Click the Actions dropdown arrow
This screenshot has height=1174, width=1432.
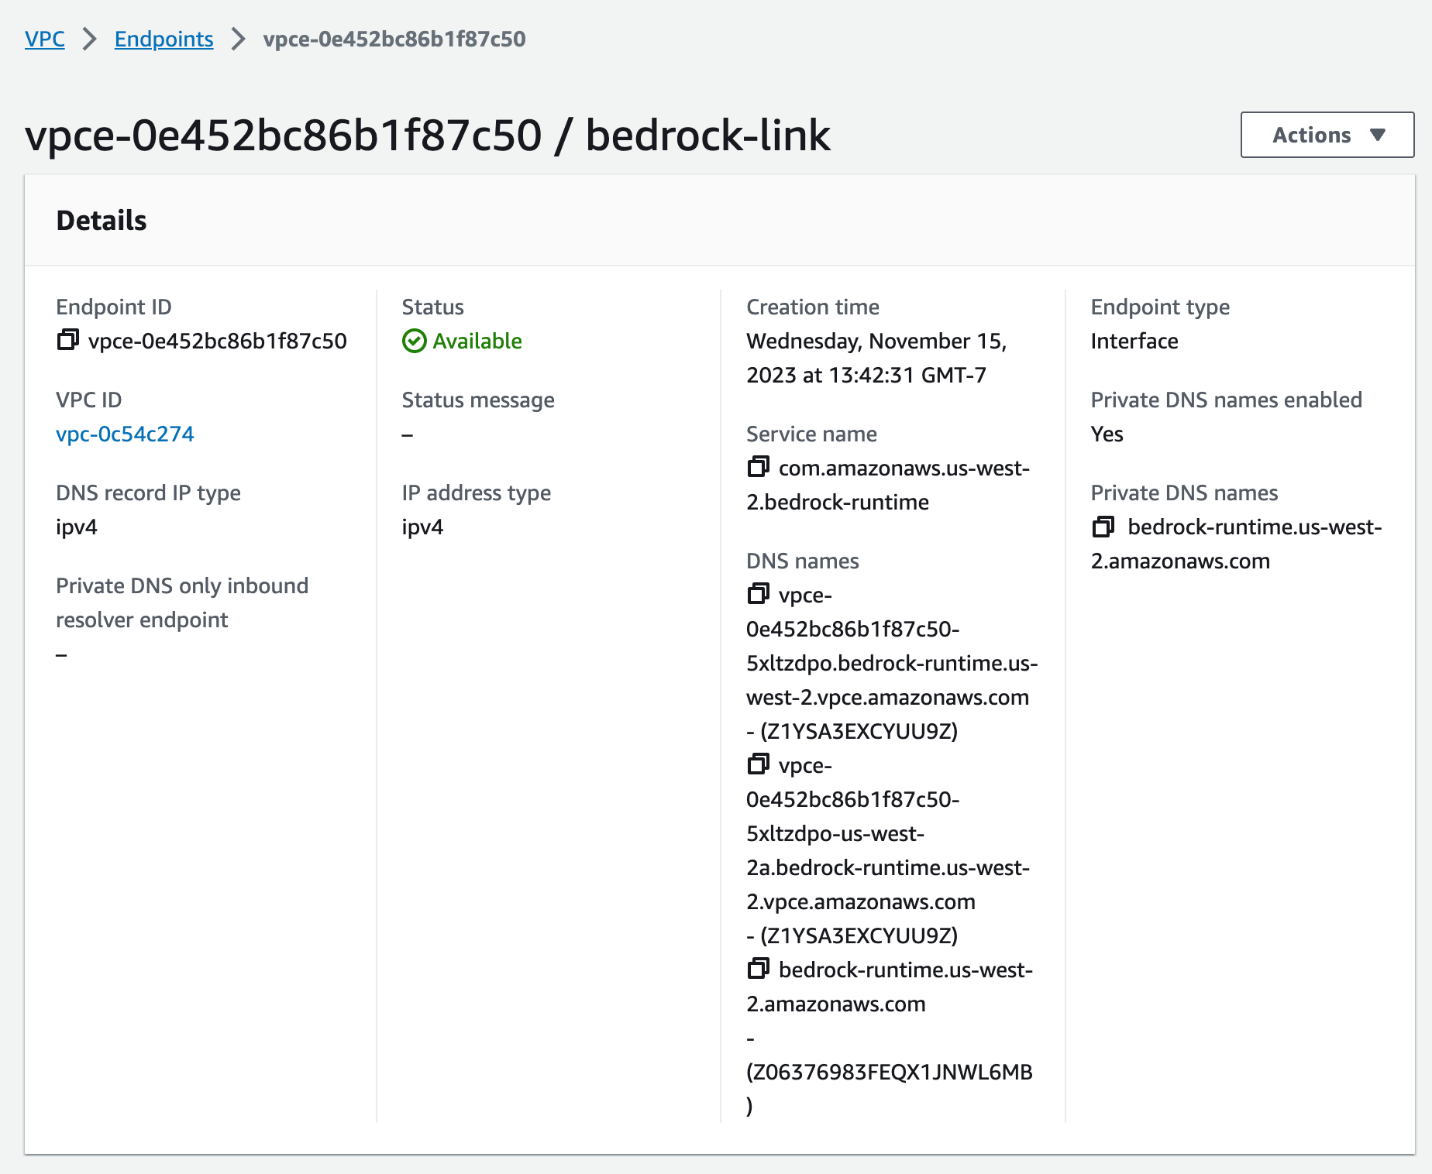(x=1381, y=134)
